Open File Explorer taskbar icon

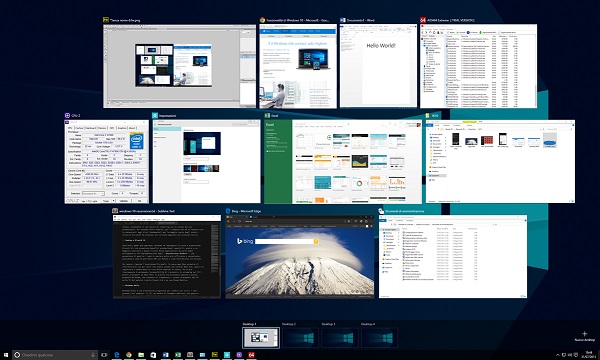(141, 355)
